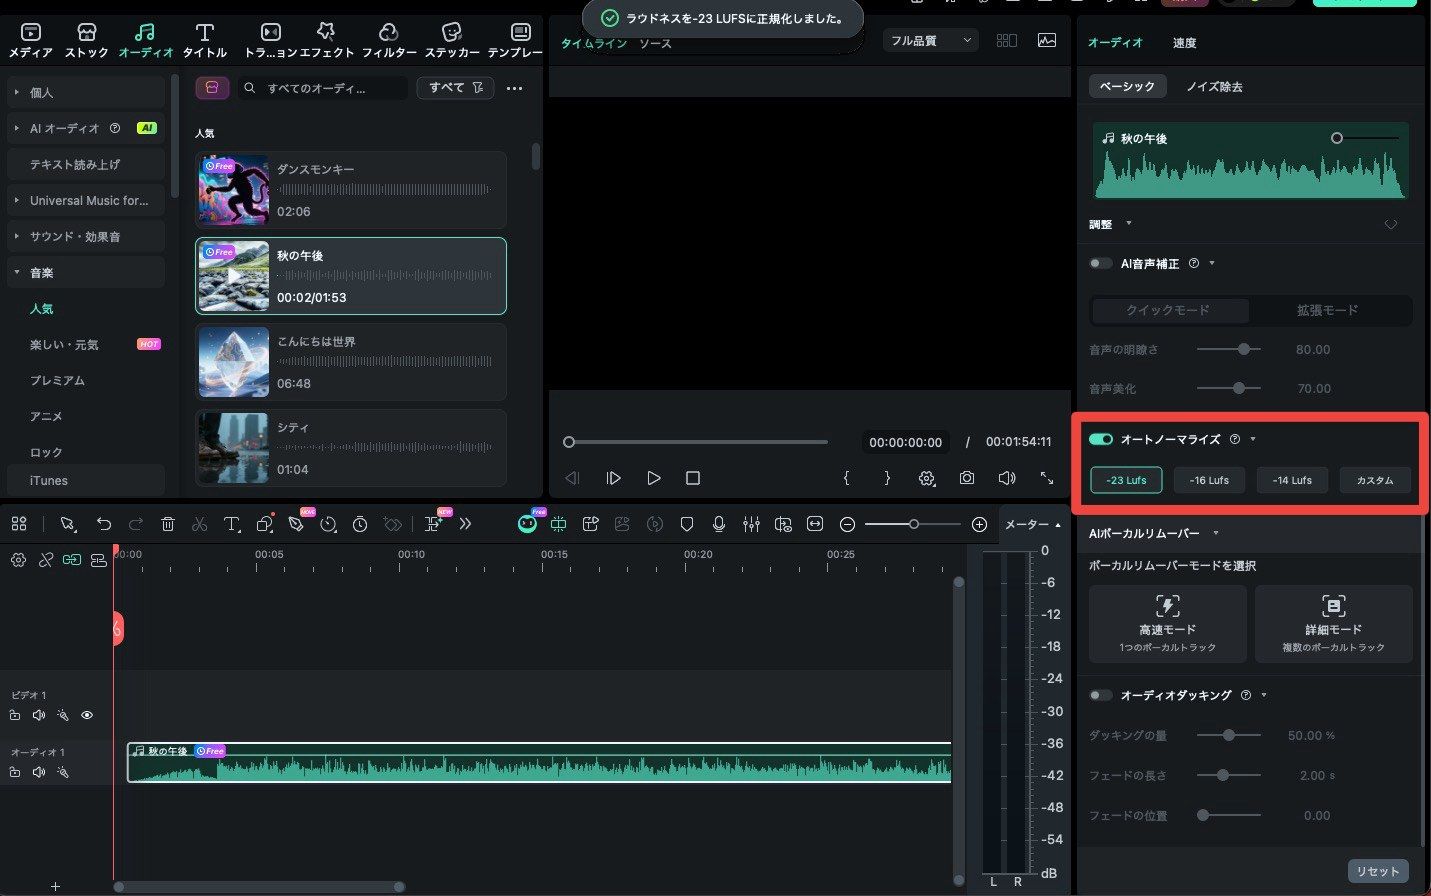Viewport: 1431px width, 896px height.
Task: Open the preview playback settings gear
Action: point(927,478)
